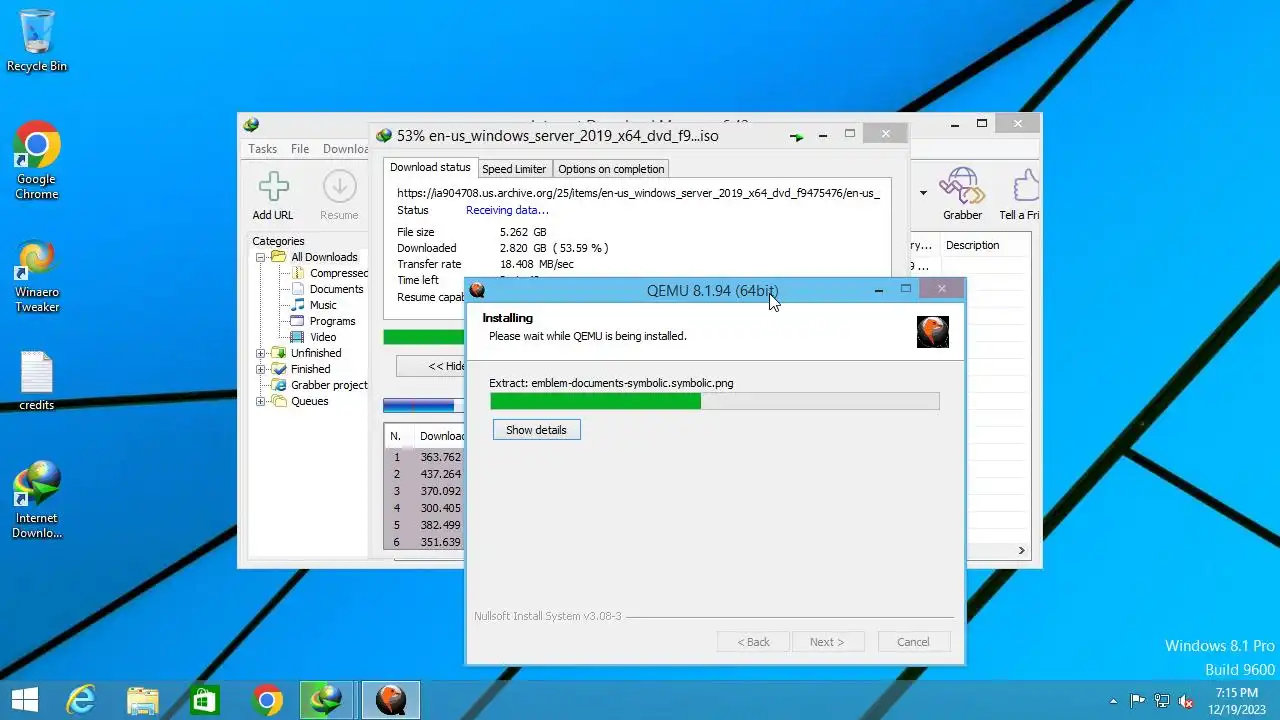The height and width of the screenshot is (720, 1280).
Task: Open the Tasks menu in IDM
Action: click(x=263, y=149)
